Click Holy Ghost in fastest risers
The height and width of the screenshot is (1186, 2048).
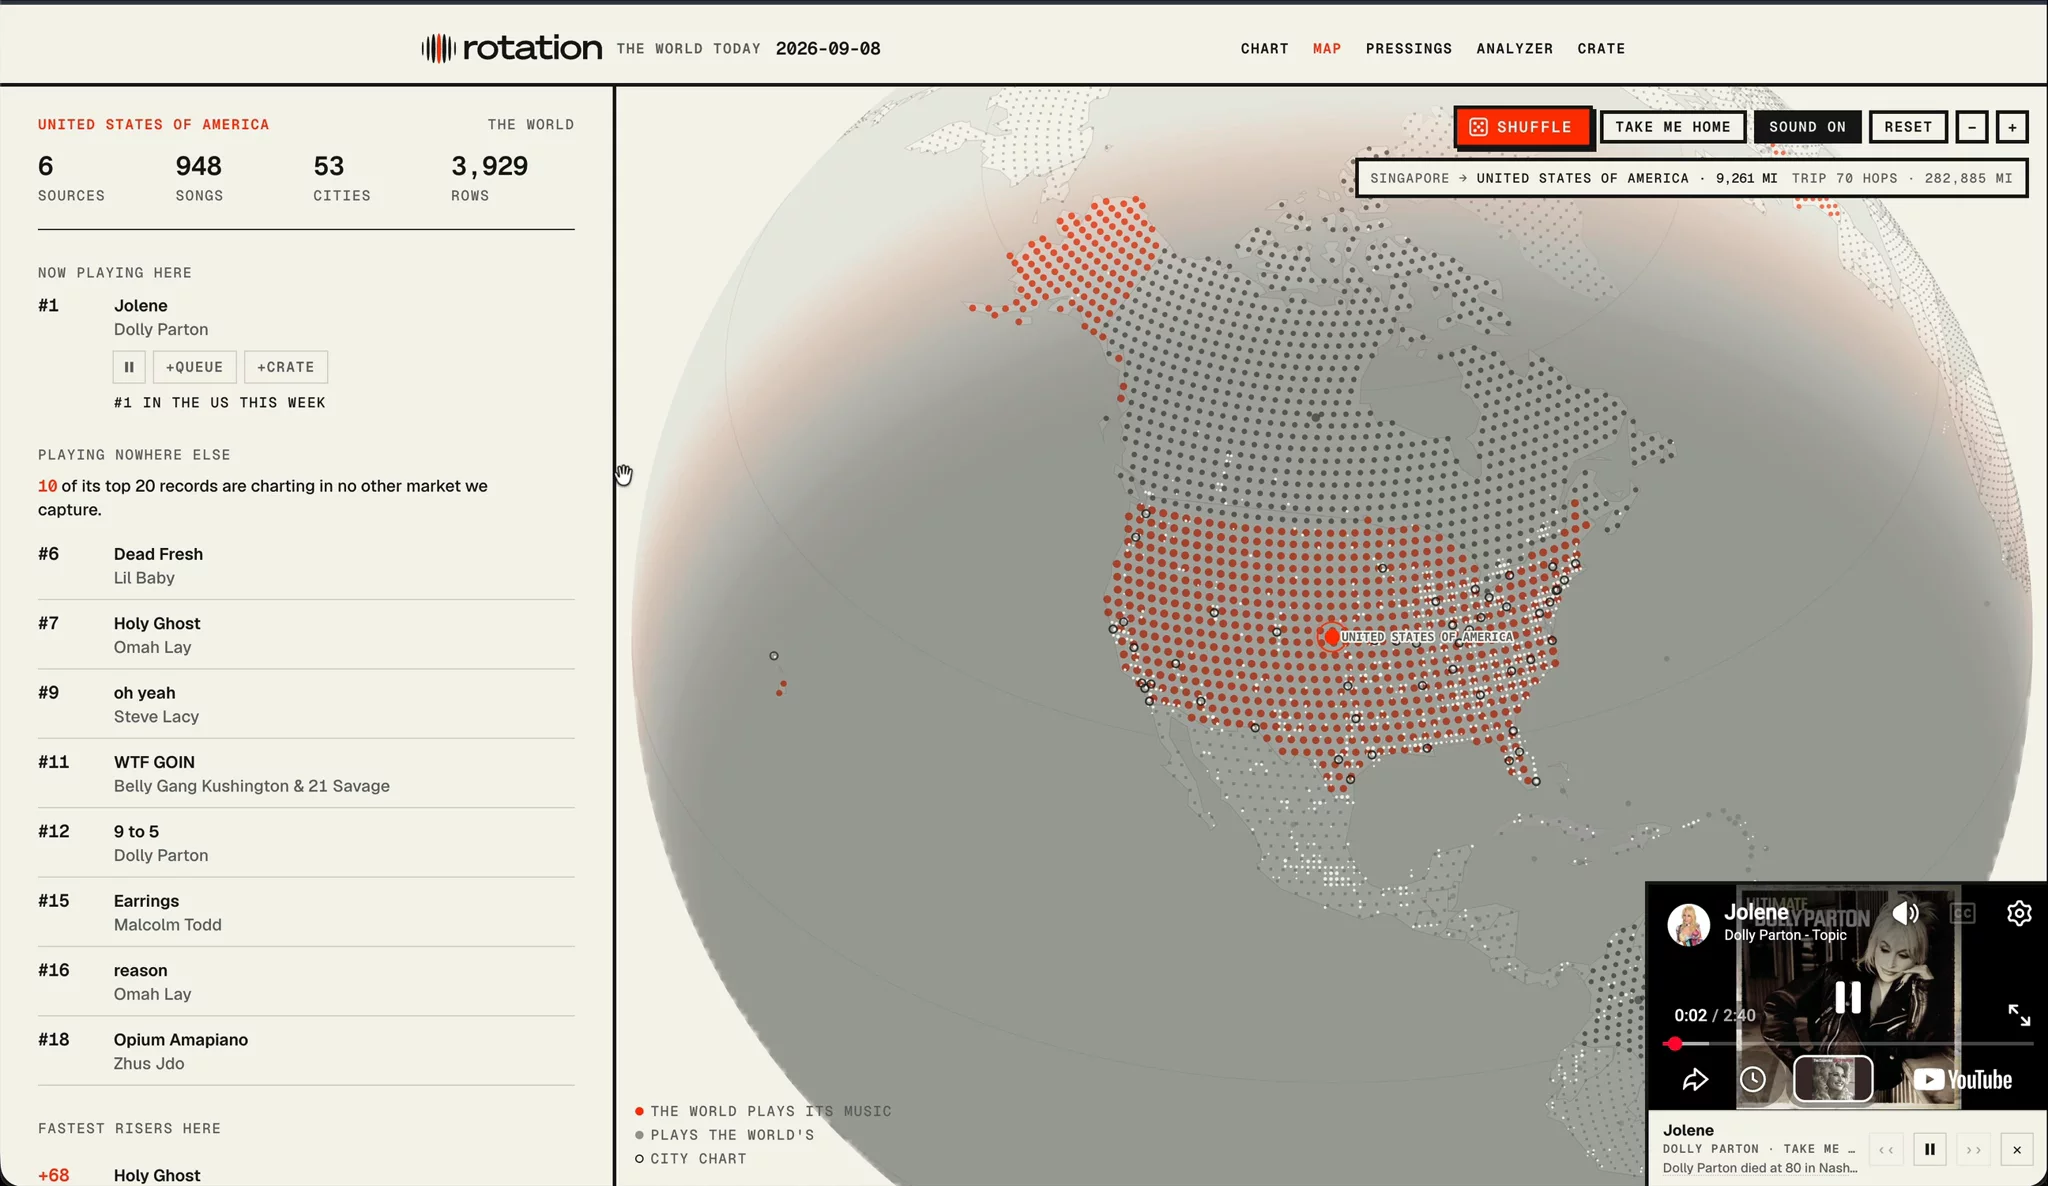click(157, 1175)
